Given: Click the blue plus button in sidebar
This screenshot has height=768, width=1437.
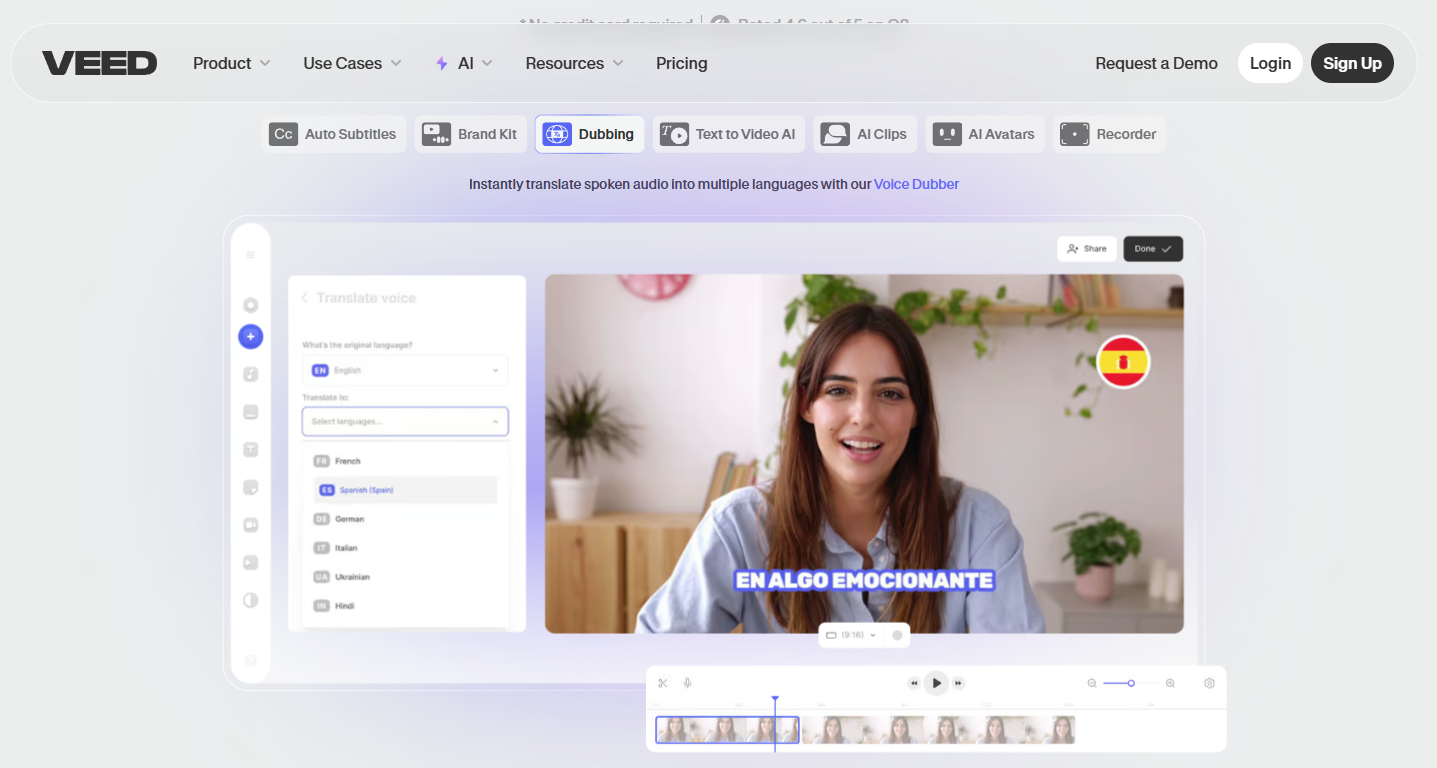Looking at the screenshot, I should pos(250,337).
